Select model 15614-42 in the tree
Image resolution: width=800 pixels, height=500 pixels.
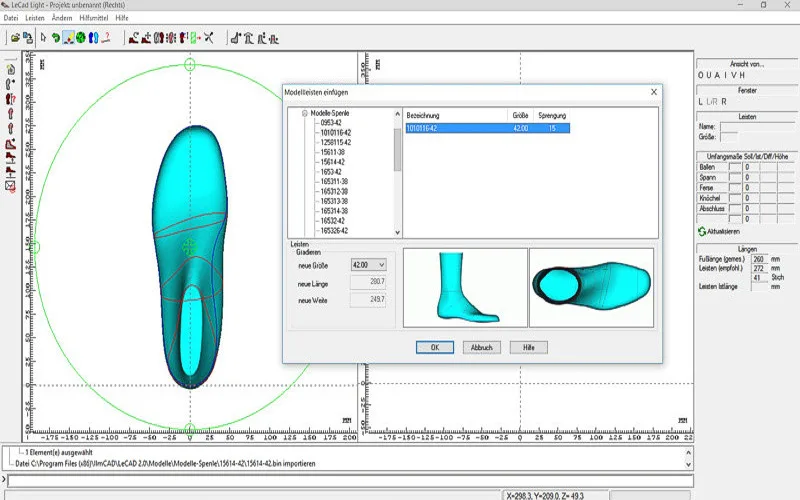tap(333, 162)
